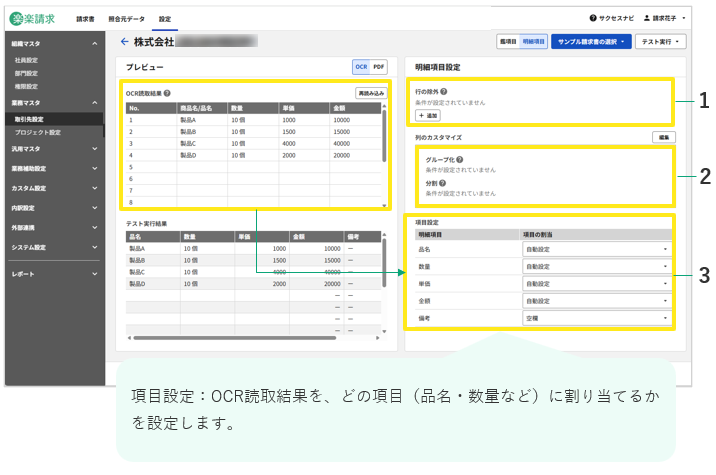The image size is (716, 475).
Task: Open the 照合元データ top menu
Action: 126,19
